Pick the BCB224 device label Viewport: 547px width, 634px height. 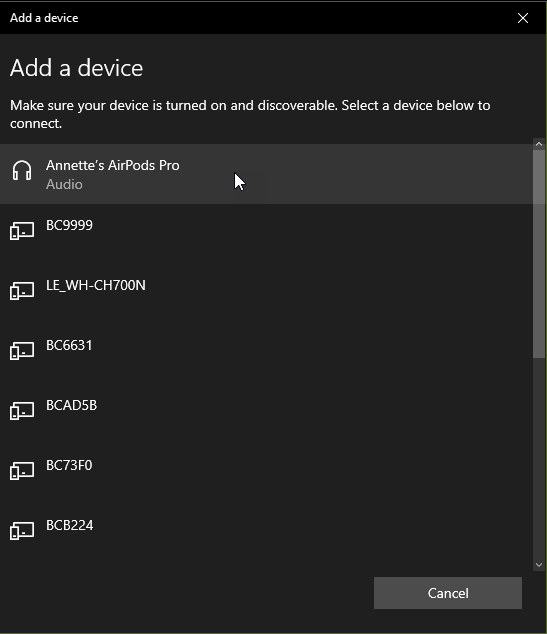70,525
